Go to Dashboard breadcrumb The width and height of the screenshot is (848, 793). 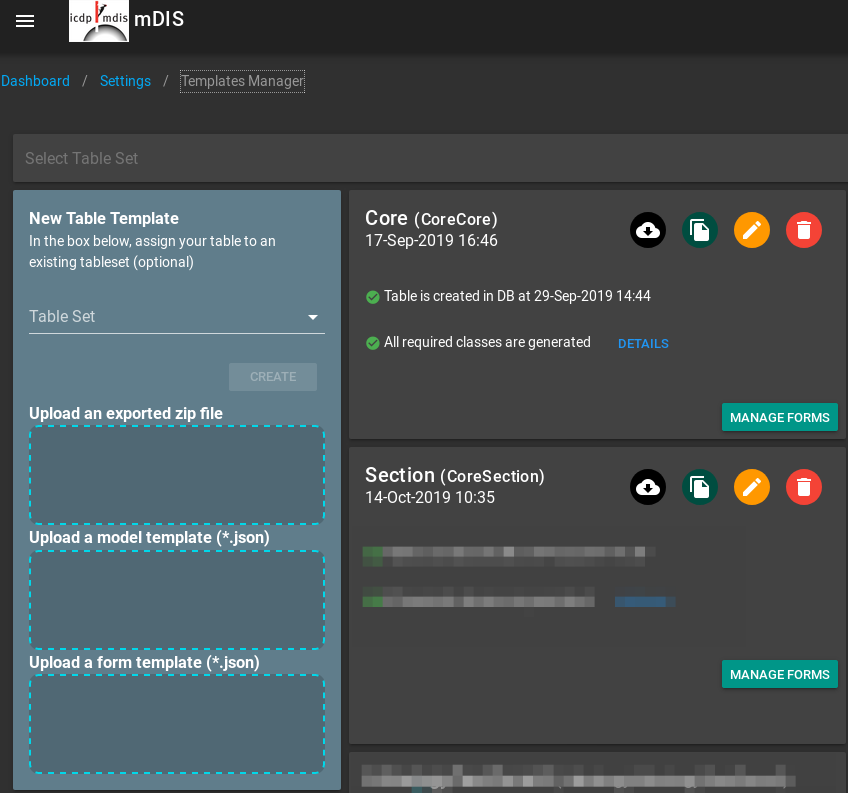[35, 81]
